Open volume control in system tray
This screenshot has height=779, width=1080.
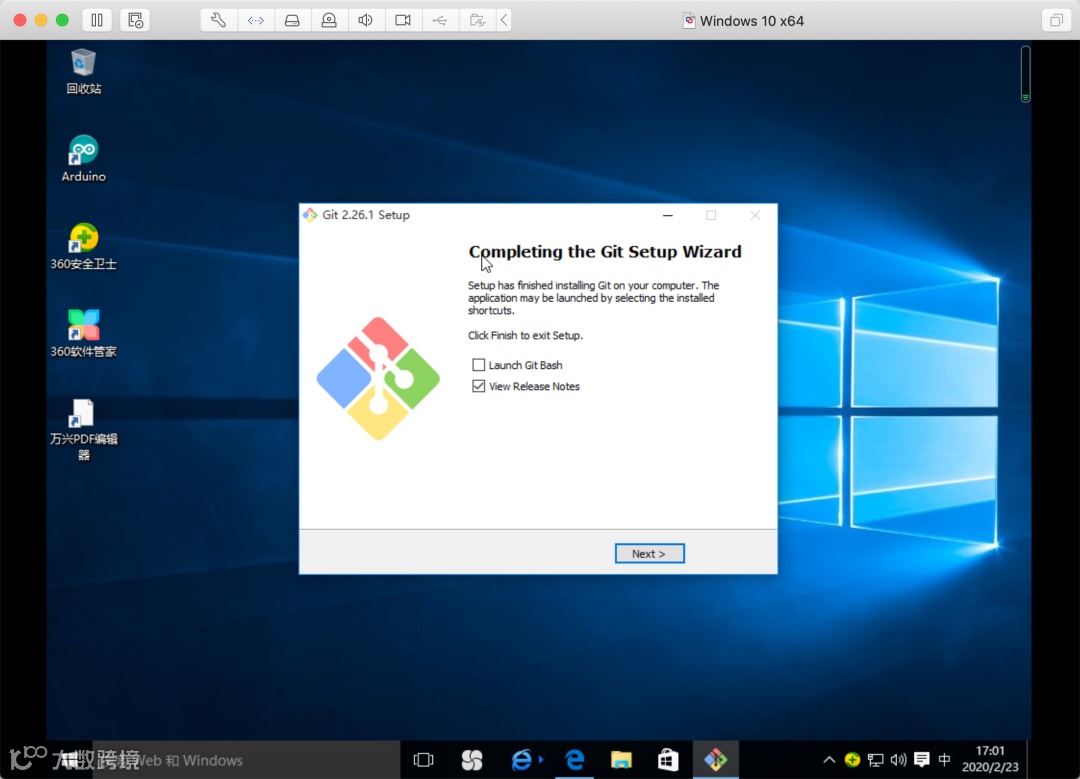point(898,760)
